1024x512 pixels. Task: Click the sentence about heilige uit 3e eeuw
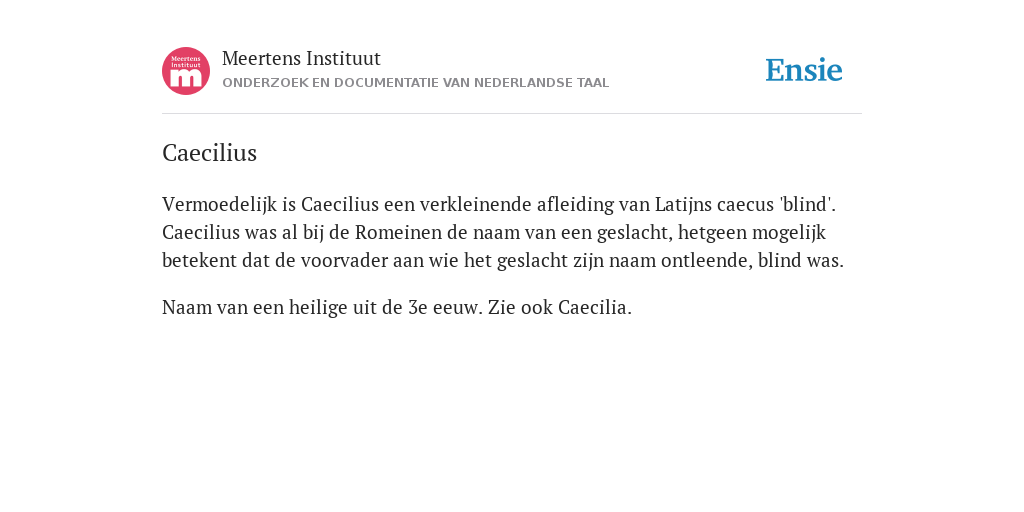point(323,308)
